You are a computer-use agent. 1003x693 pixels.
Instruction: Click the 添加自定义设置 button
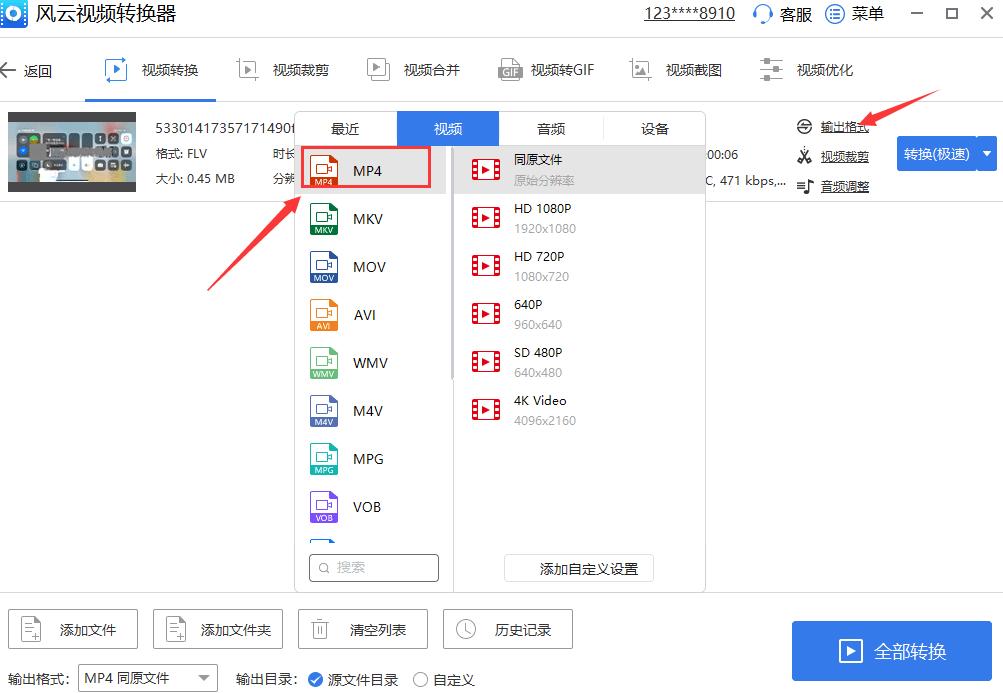578,568
